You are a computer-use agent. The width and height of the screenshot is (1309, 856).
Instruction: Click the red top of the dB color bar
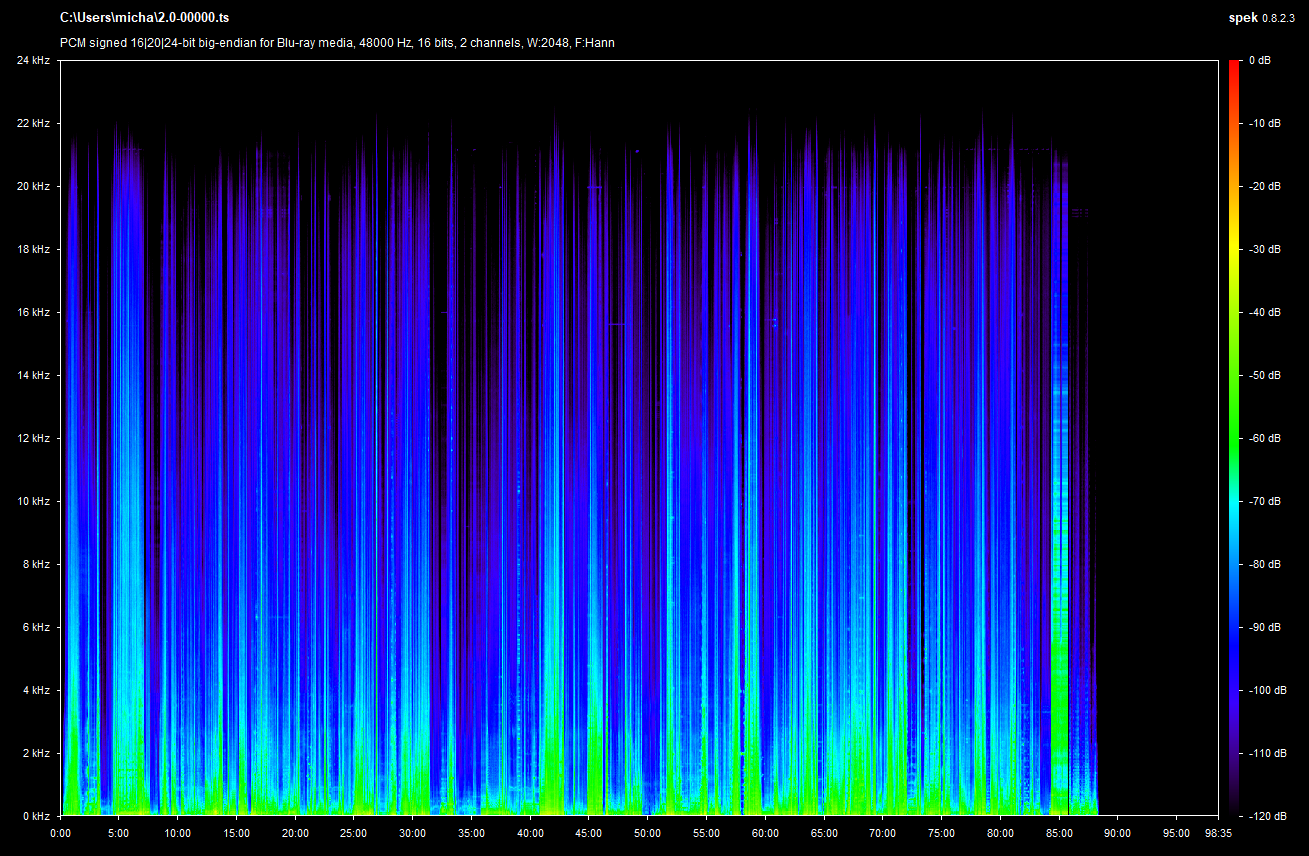[x=1236, y=66]
